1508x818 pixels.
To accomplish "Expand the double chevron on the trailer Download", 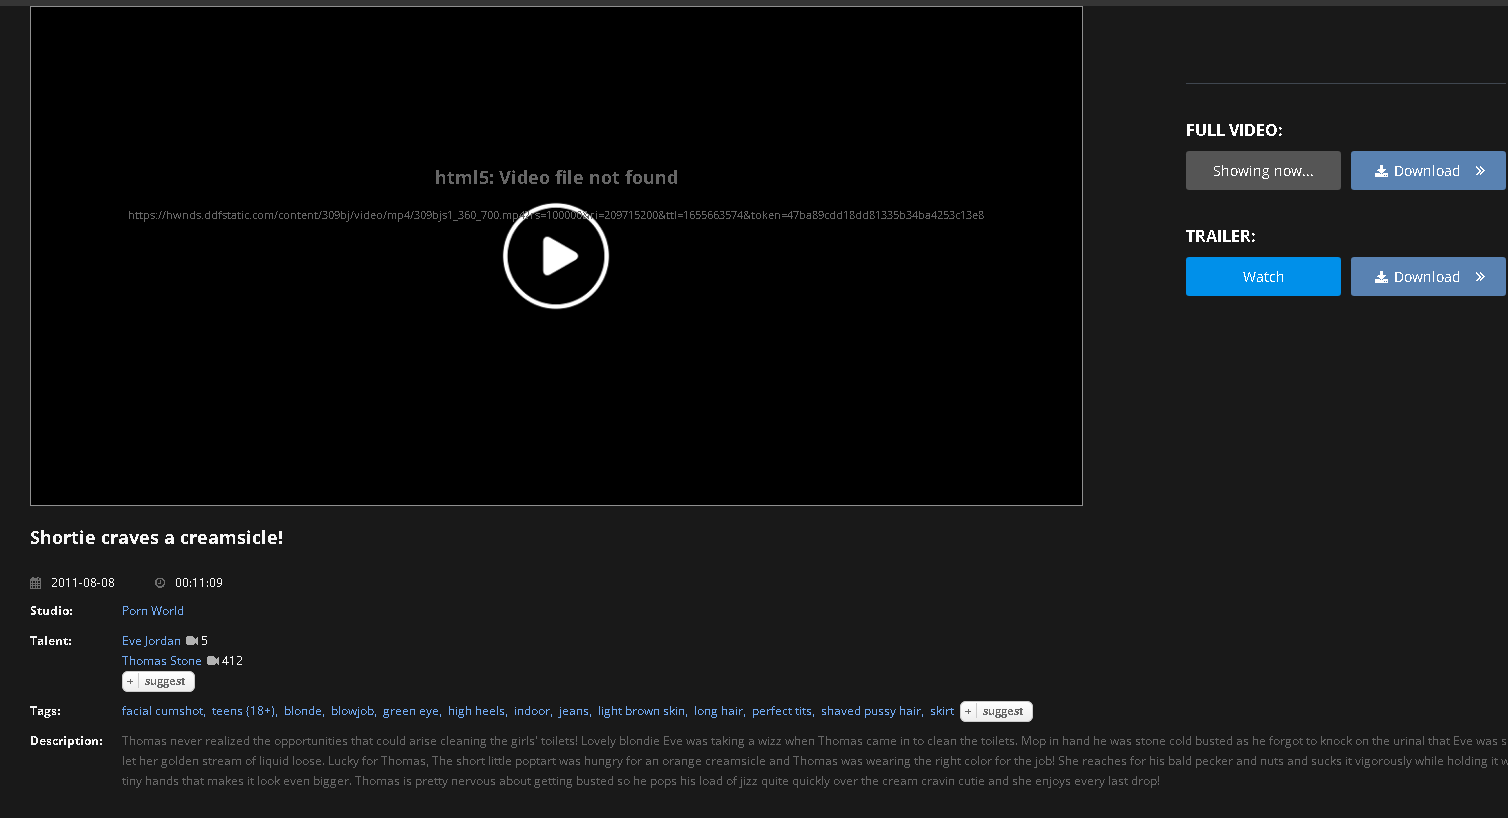I will [1480, 277].
